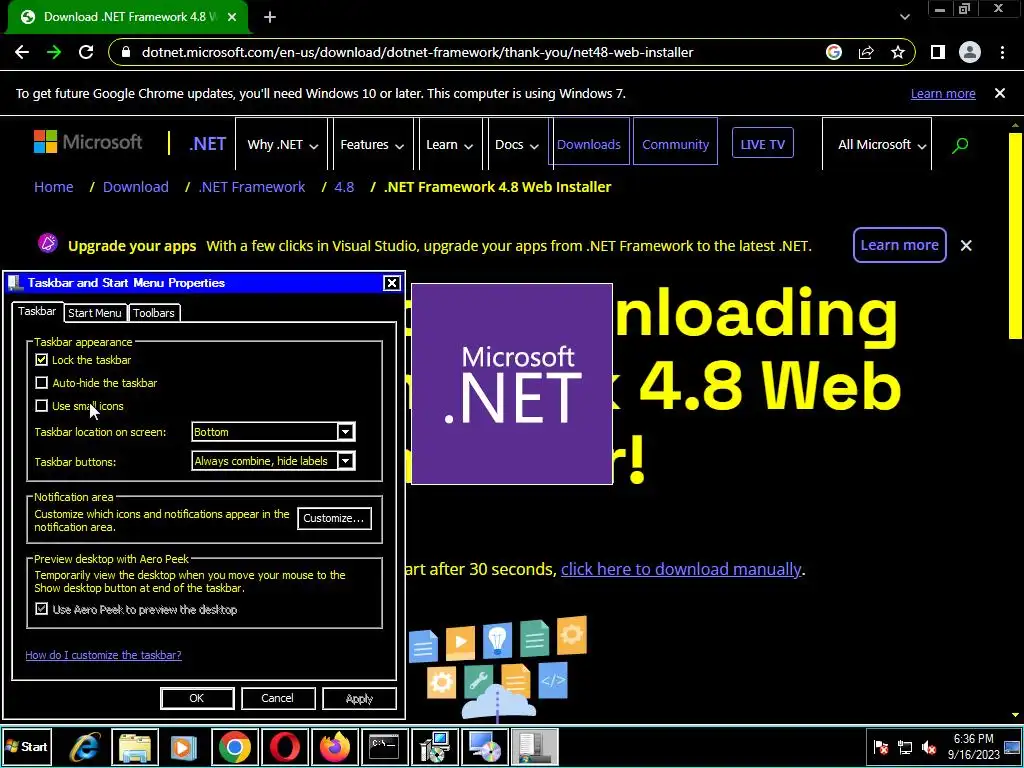
Task: Open Downloads nav item
Action: (588, 144)
